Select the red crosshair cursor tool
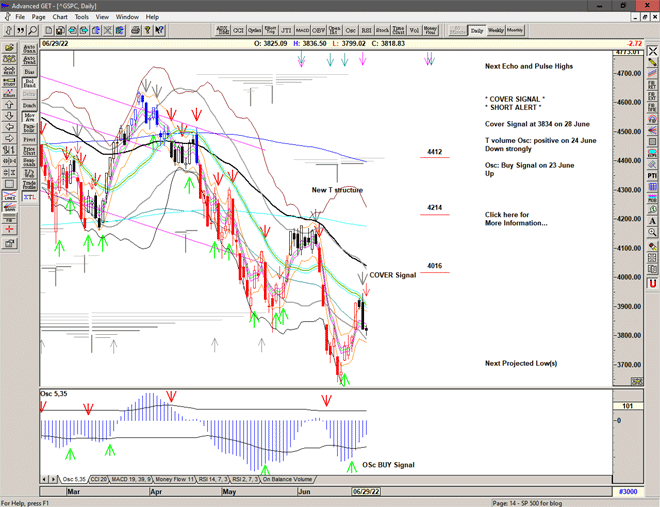 click(10, 228)
